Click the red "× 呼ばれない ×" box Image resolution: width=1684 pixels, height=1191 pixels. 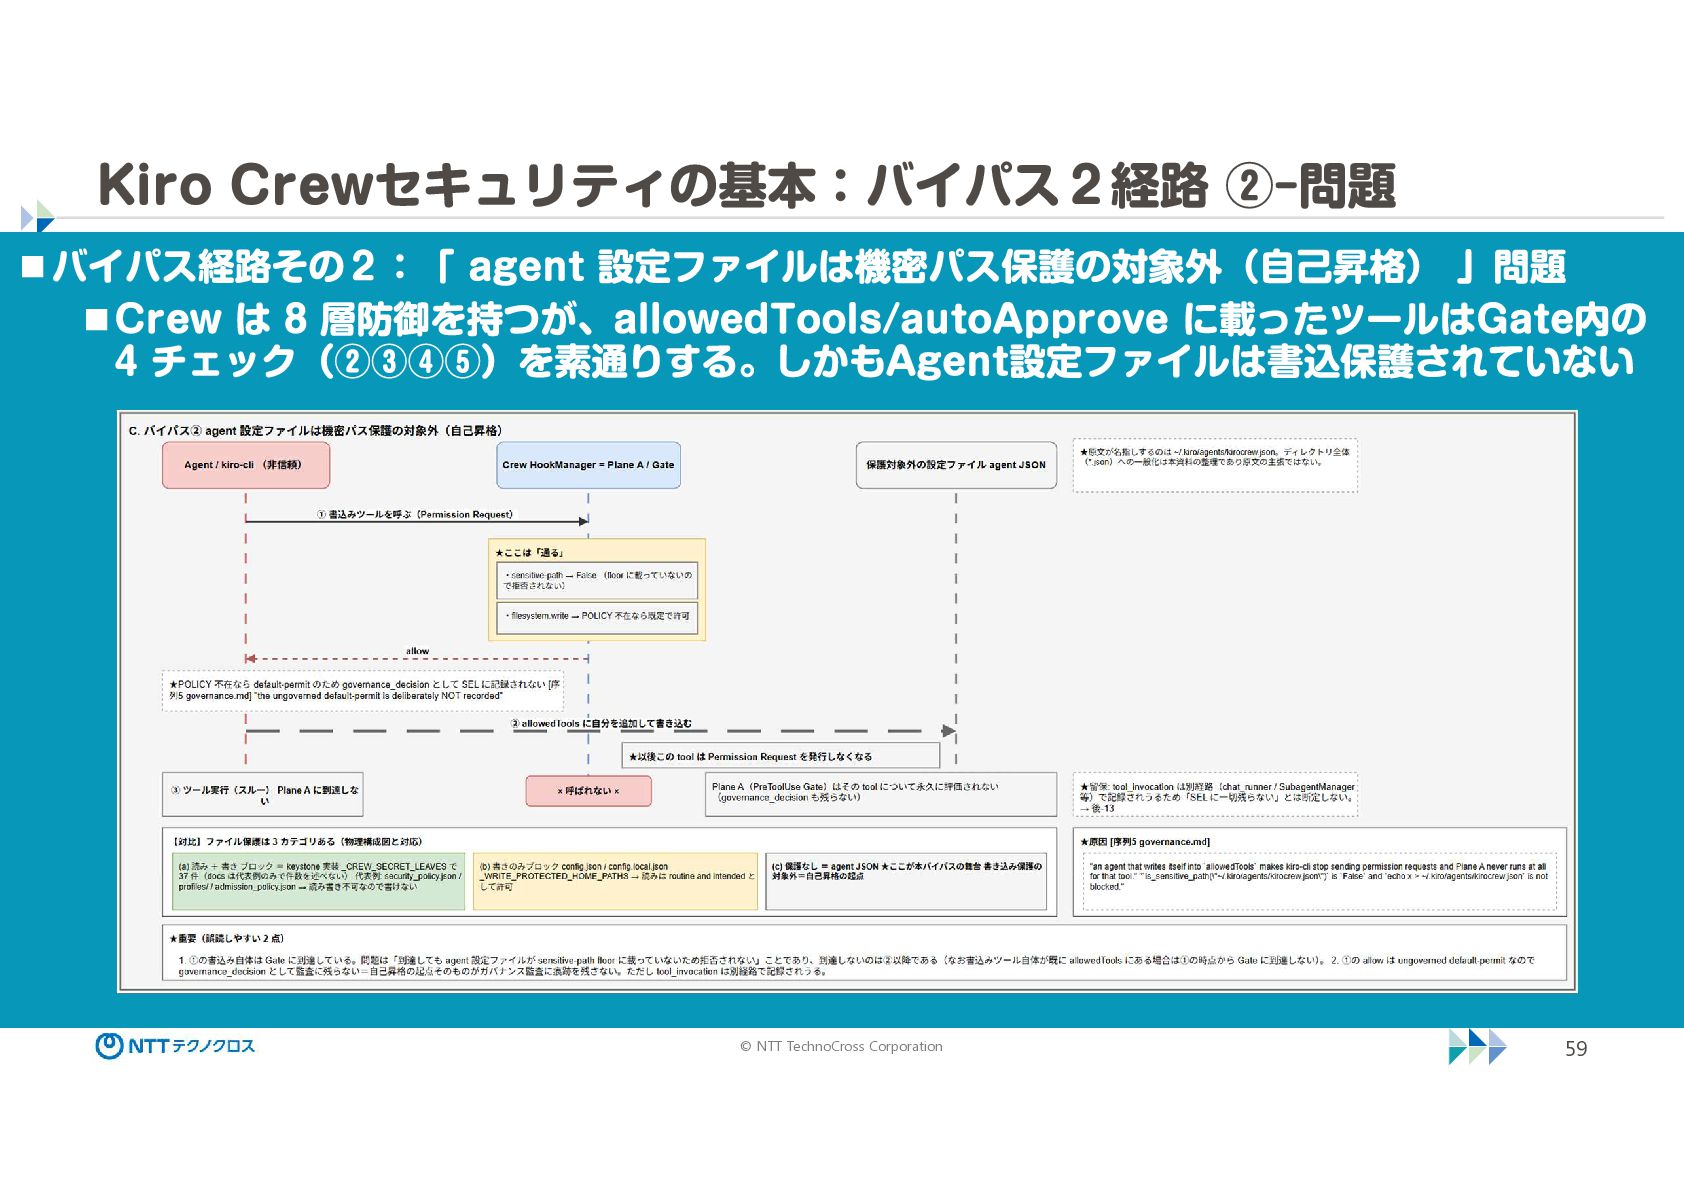pos(588,791)
